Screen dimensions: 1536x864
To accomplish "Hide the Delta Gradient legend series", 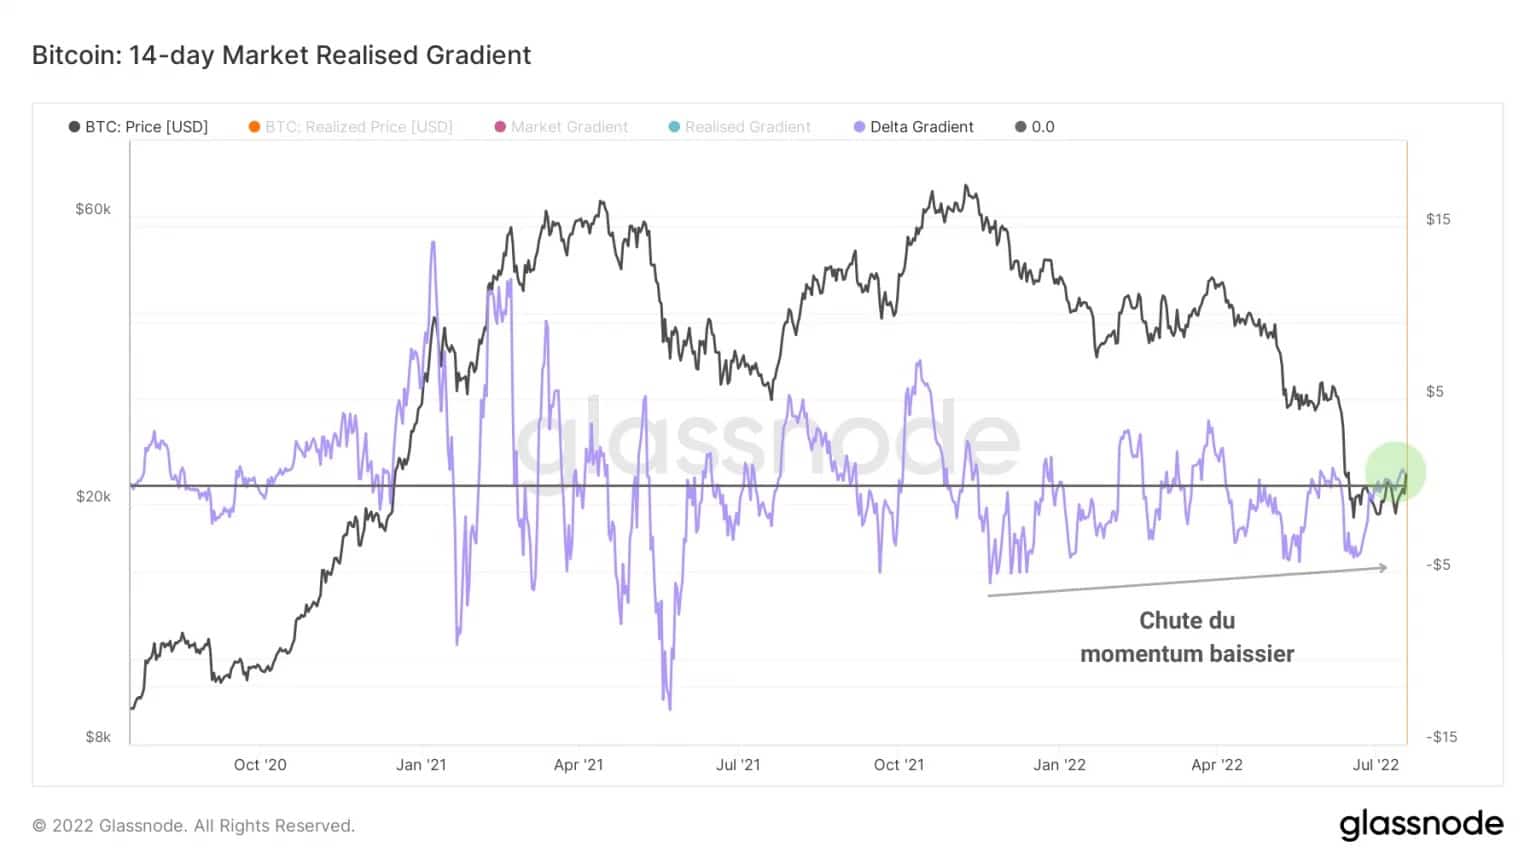I will 913,127.
